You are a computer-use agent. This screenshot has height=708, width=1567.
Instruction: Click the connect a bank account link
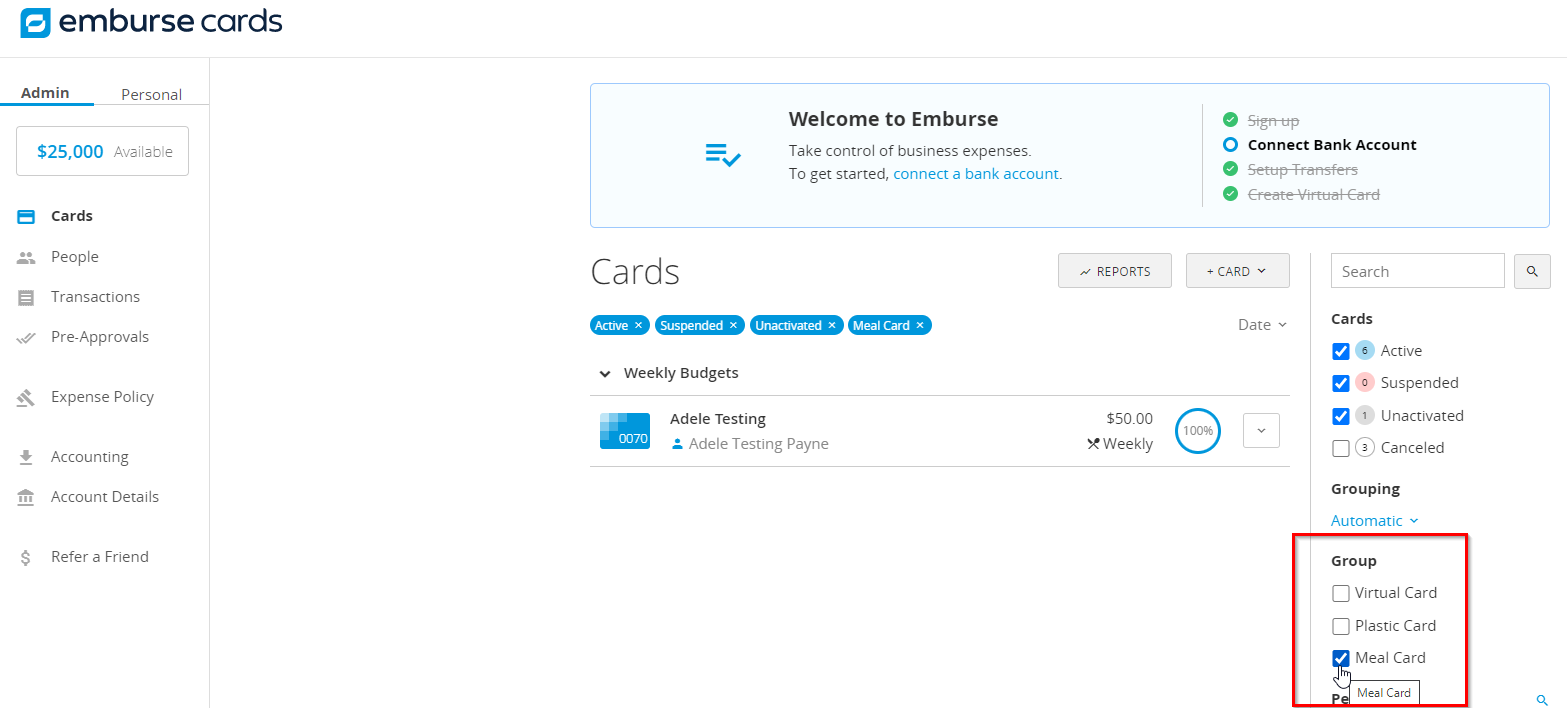[976, 174]
